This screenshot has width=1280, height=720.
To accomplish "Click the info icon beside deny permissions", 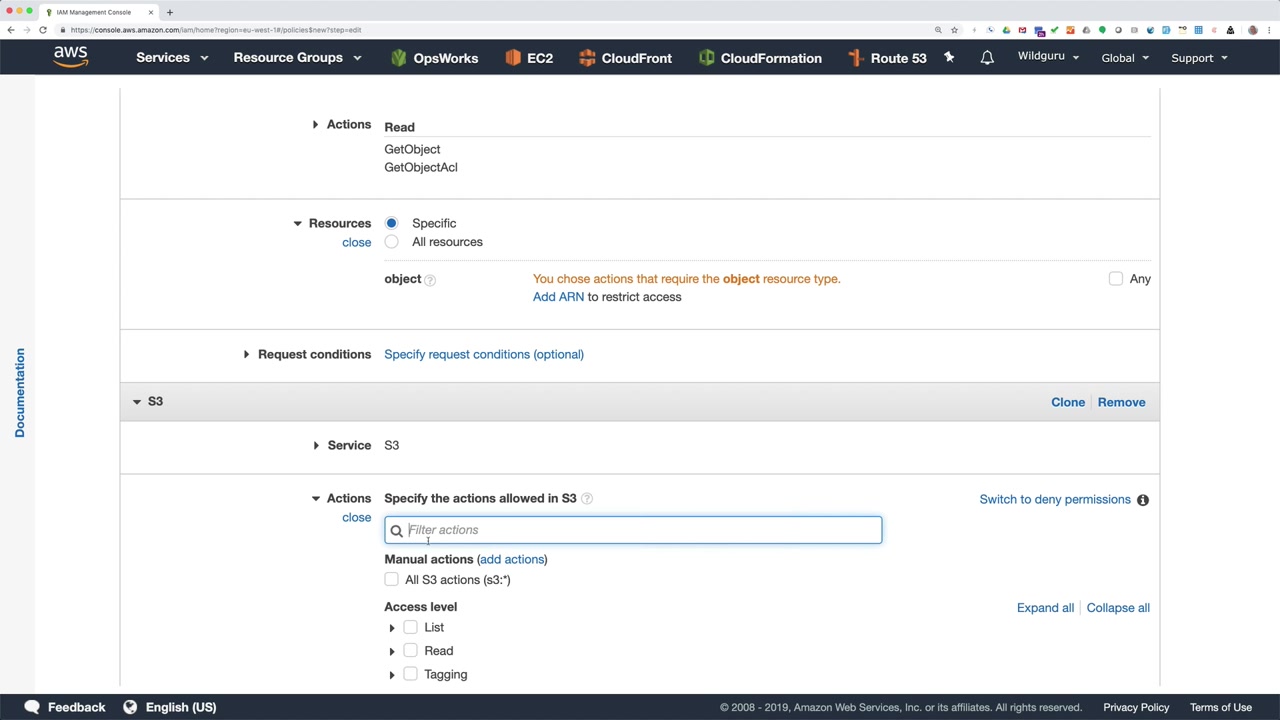I will 1143,500.
